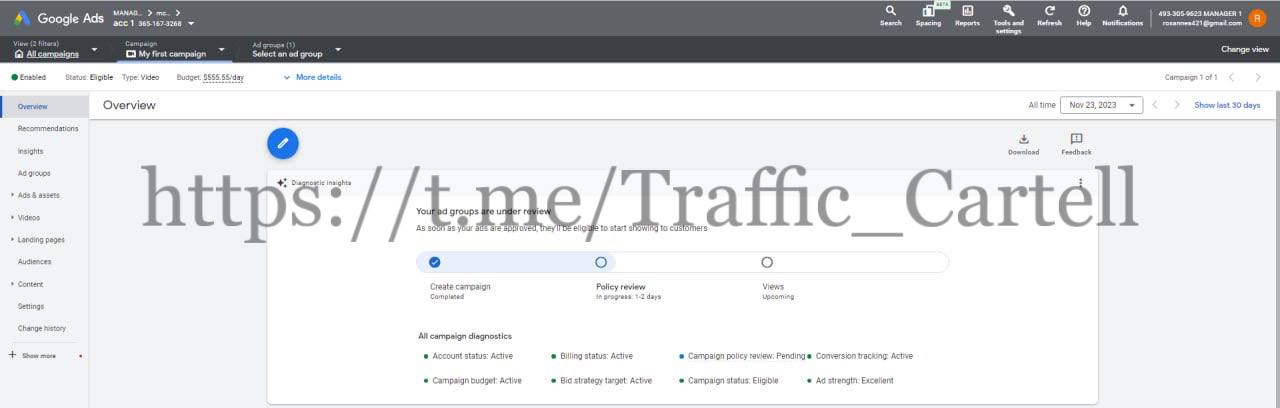Open the account avatar R
The image size is (1280, 408).
pos(1257,18)
